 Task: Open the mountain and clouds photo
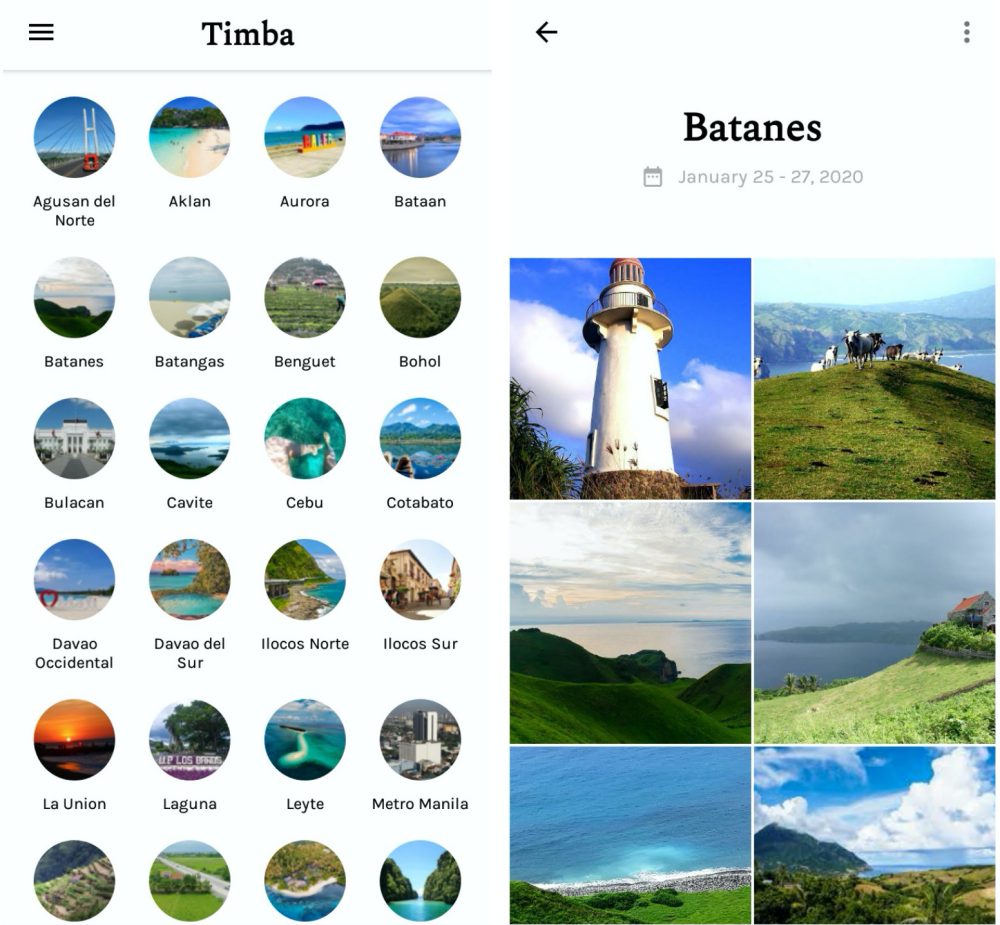(874, 835)
